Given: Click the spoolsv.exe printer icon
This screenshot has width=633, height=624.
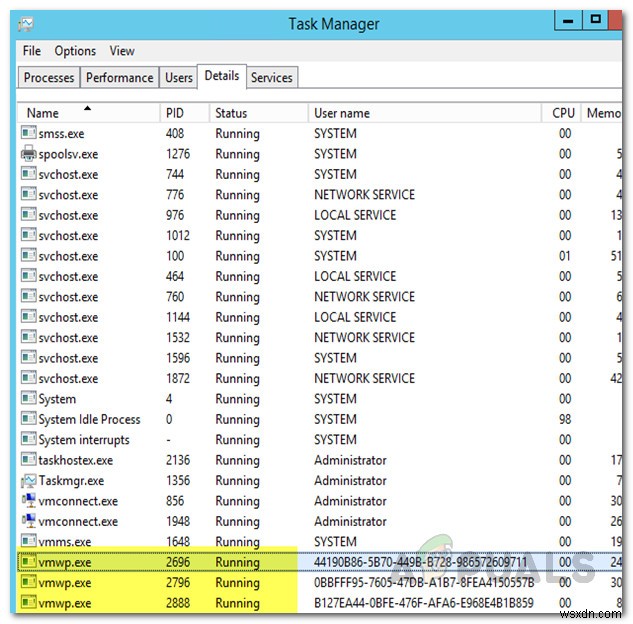Looking at the screenshot, I should (28, 153).
